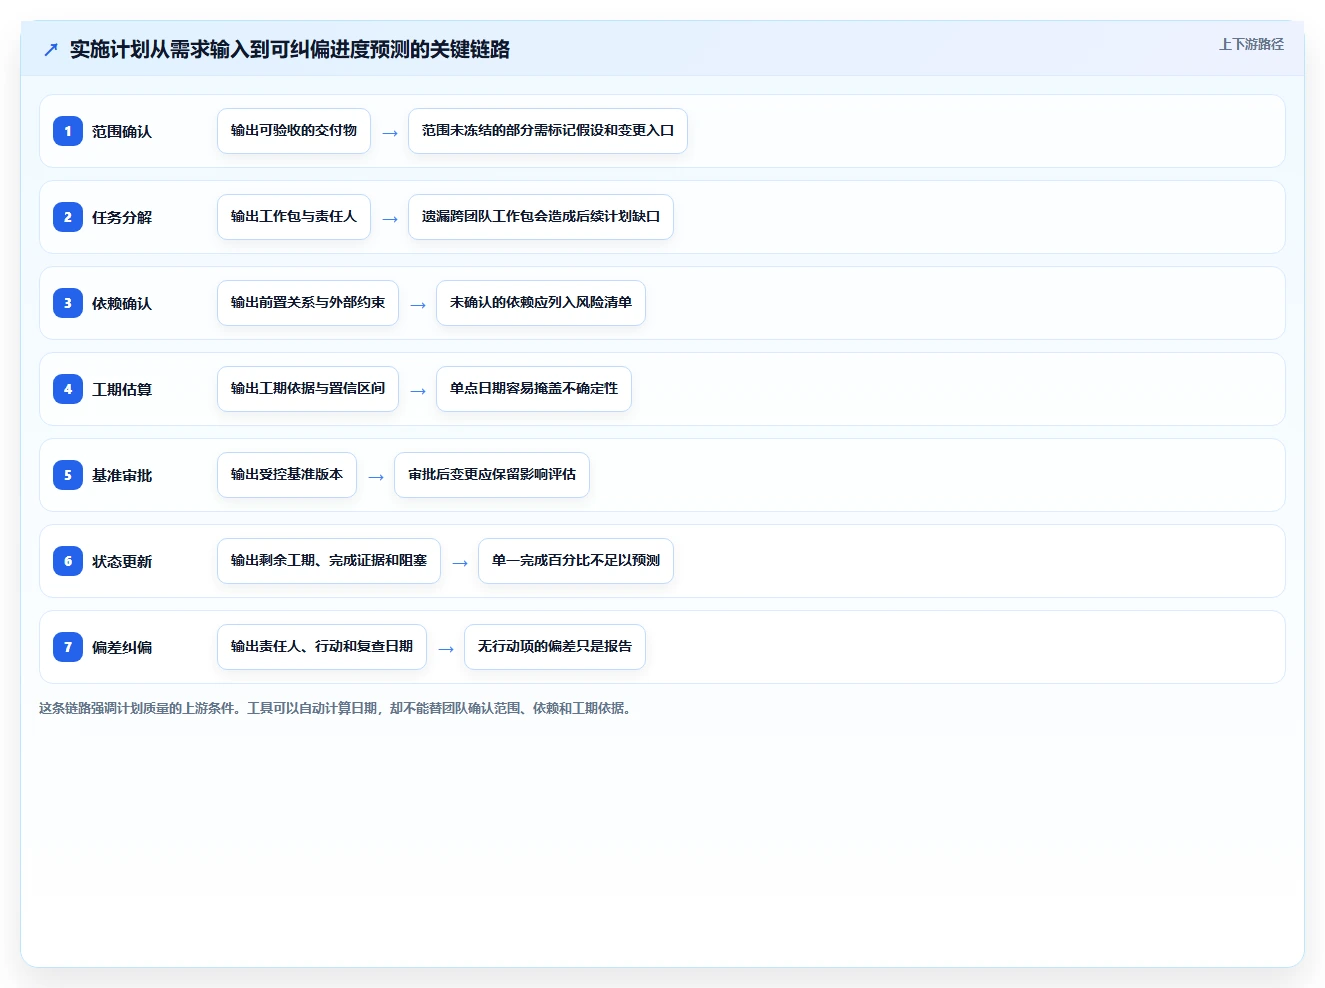Click the 工期估算 step label
Image resolution: width=1325 pixels, height=988 pixels.
click(x=122, y=389)
